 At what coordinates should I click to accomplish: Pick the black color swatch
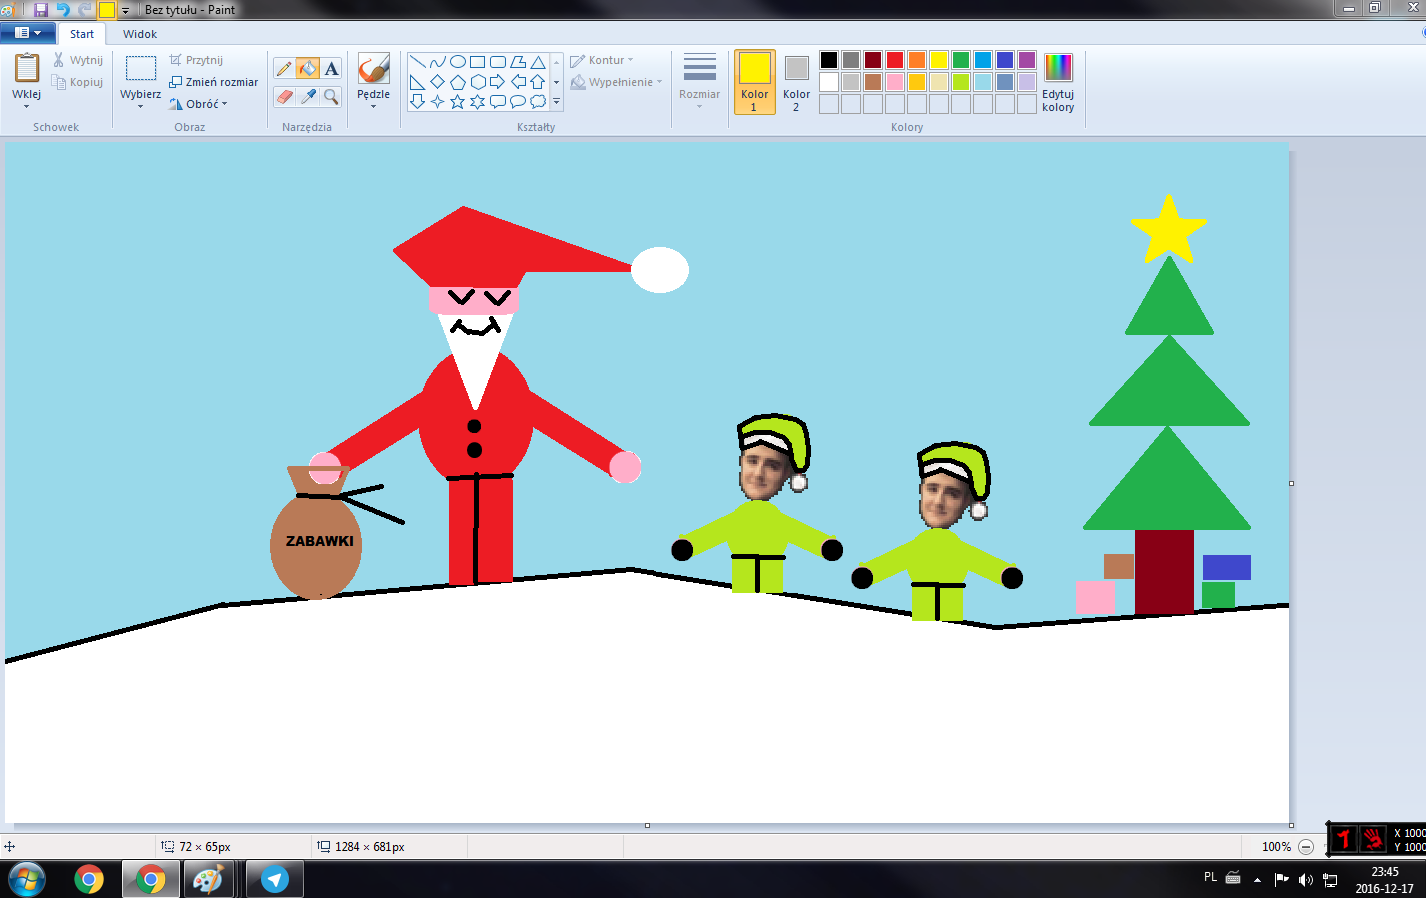click(829, 60)
